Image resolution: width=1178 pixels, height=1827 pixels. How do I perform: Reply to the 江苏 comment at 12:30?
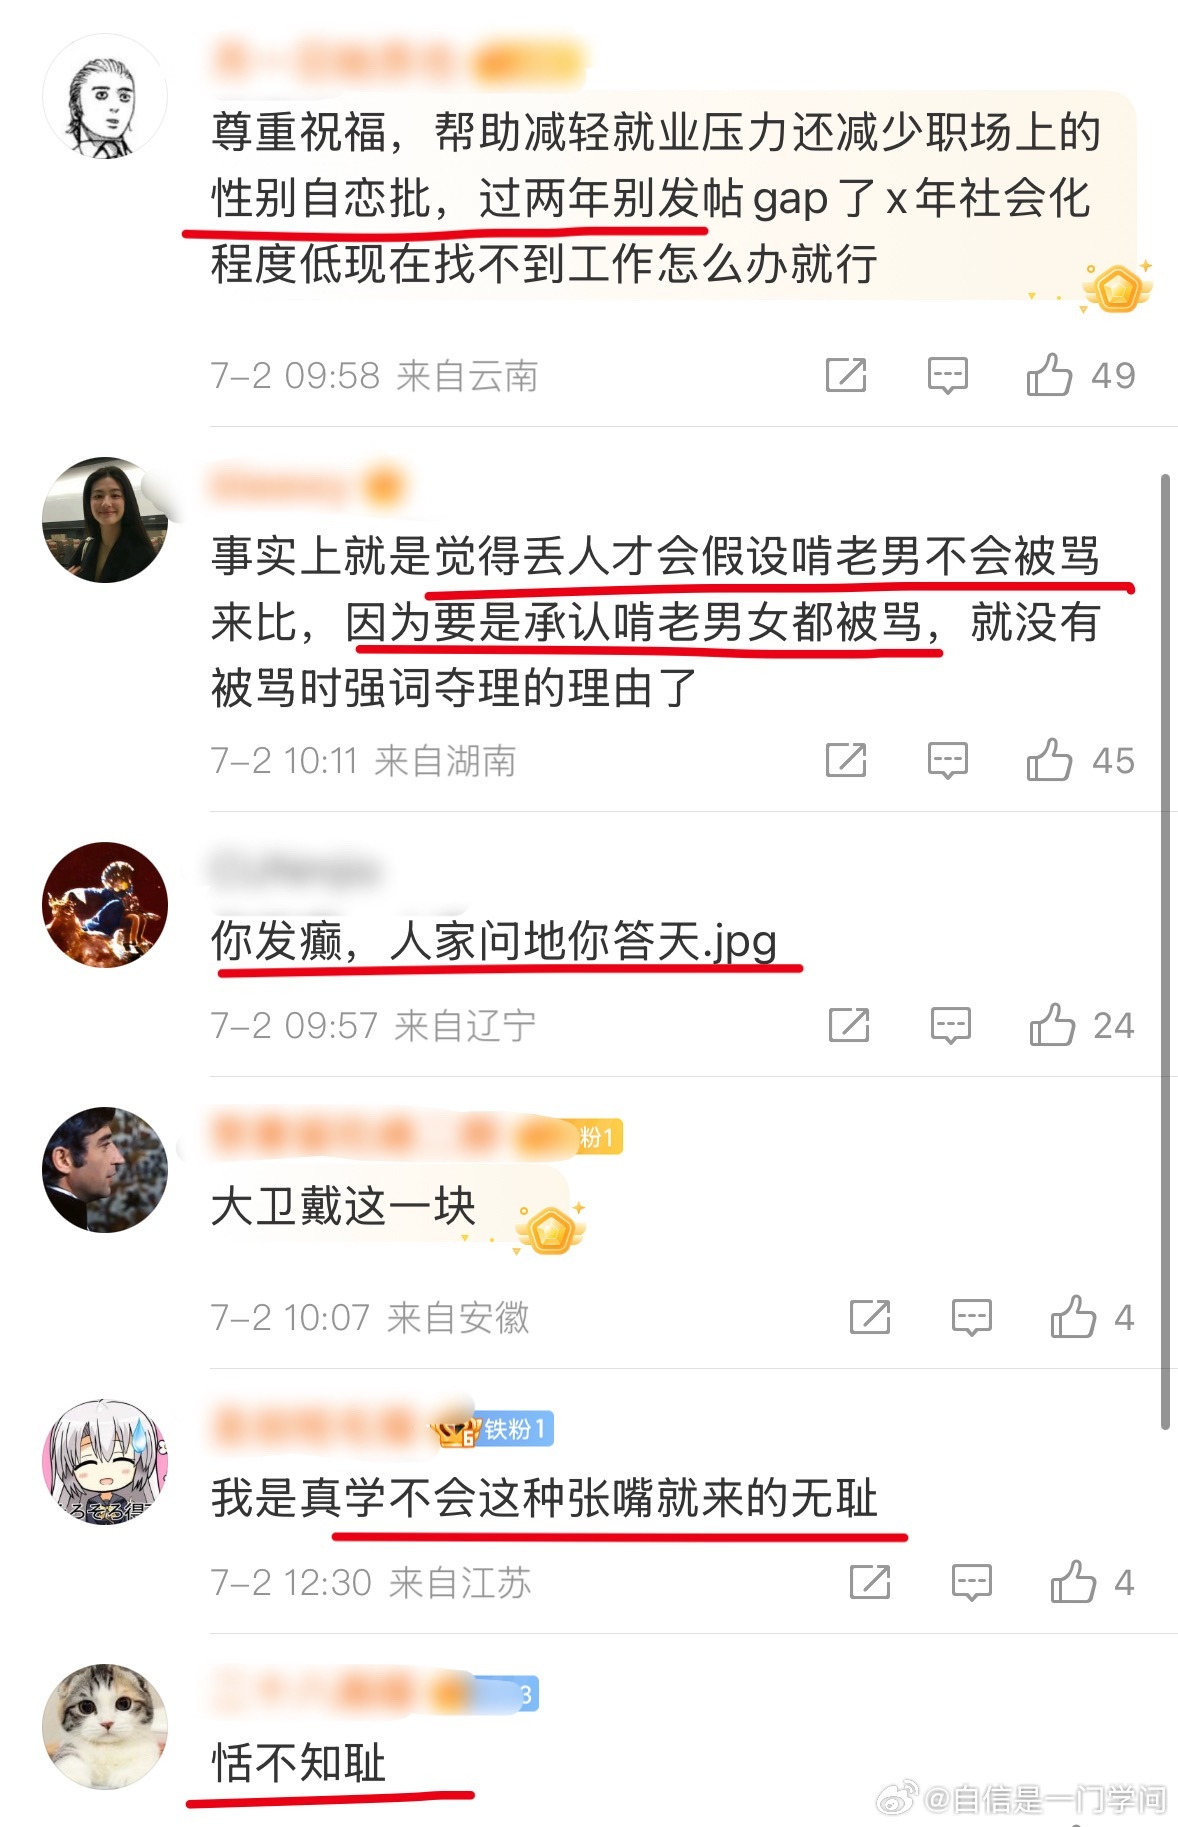click(971, 1583)
